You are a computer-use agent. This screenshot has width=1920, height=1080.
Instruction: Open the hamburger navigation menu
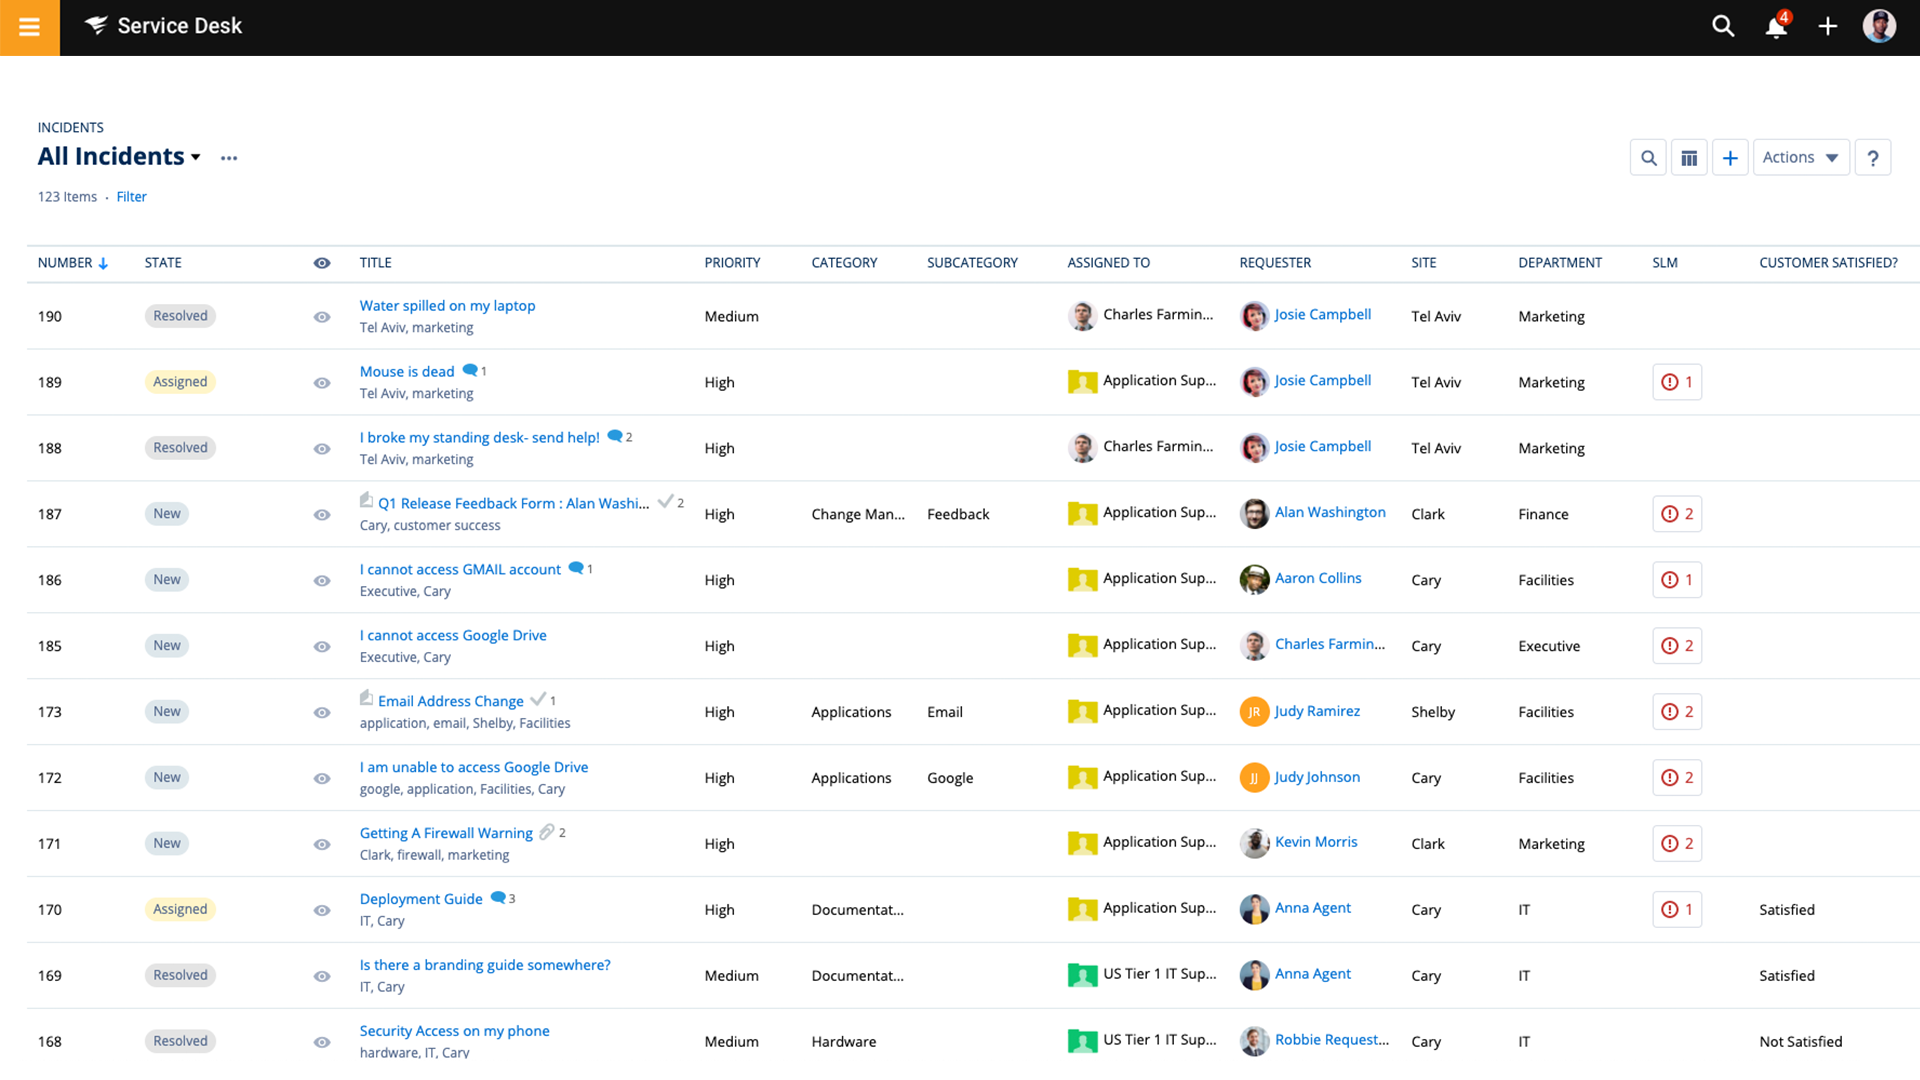29,27
